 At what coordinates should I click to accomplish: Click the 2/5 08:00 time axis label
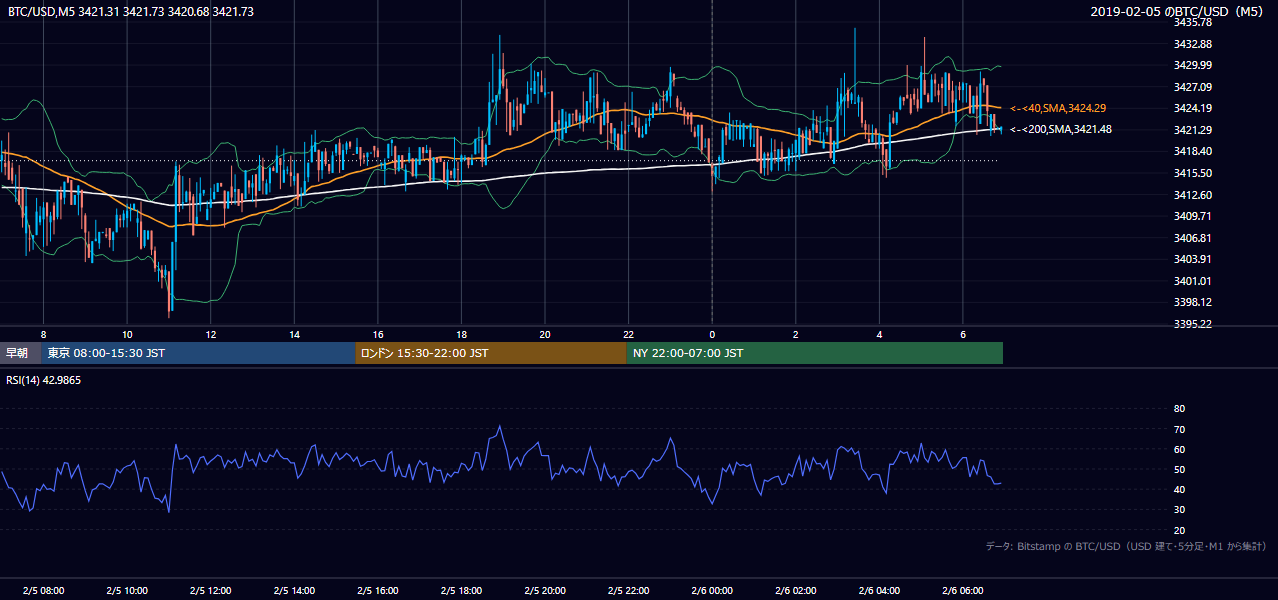coord(43,590)
